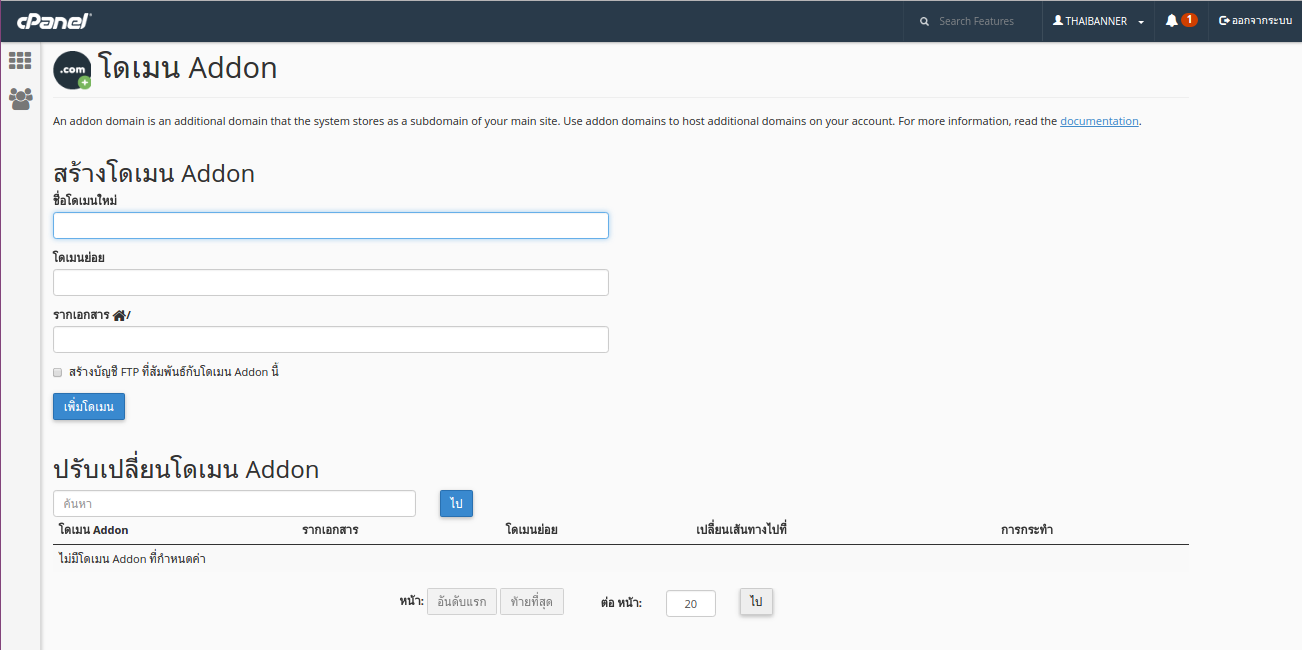The width and height of the screenshot is (1302, 650).
Task: Open the apps grid sidebar icon
Action: [x=20, y=61]
